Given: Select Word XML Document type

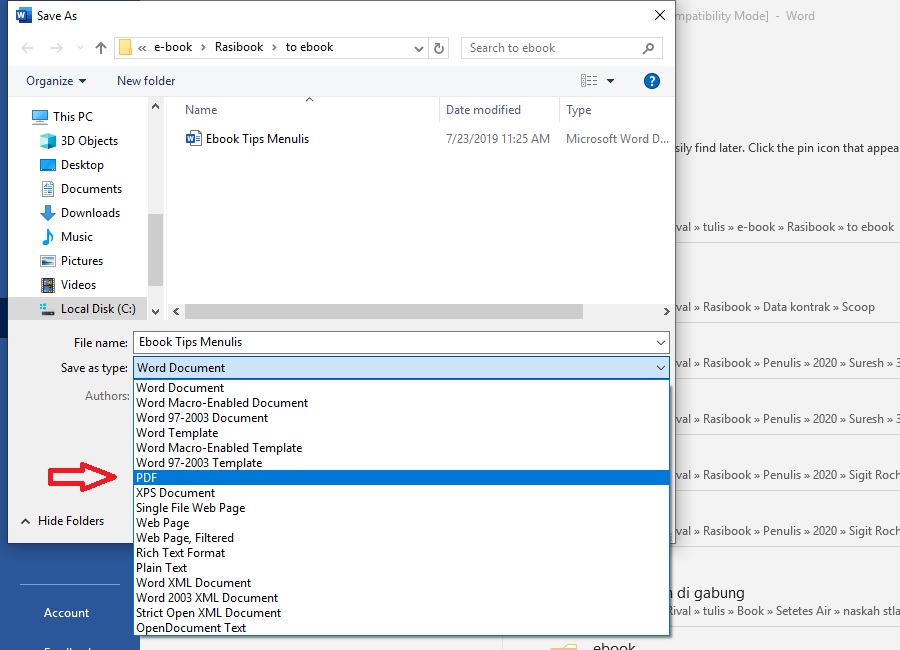Looking at the screenshot, I should [x=402, y=583].
